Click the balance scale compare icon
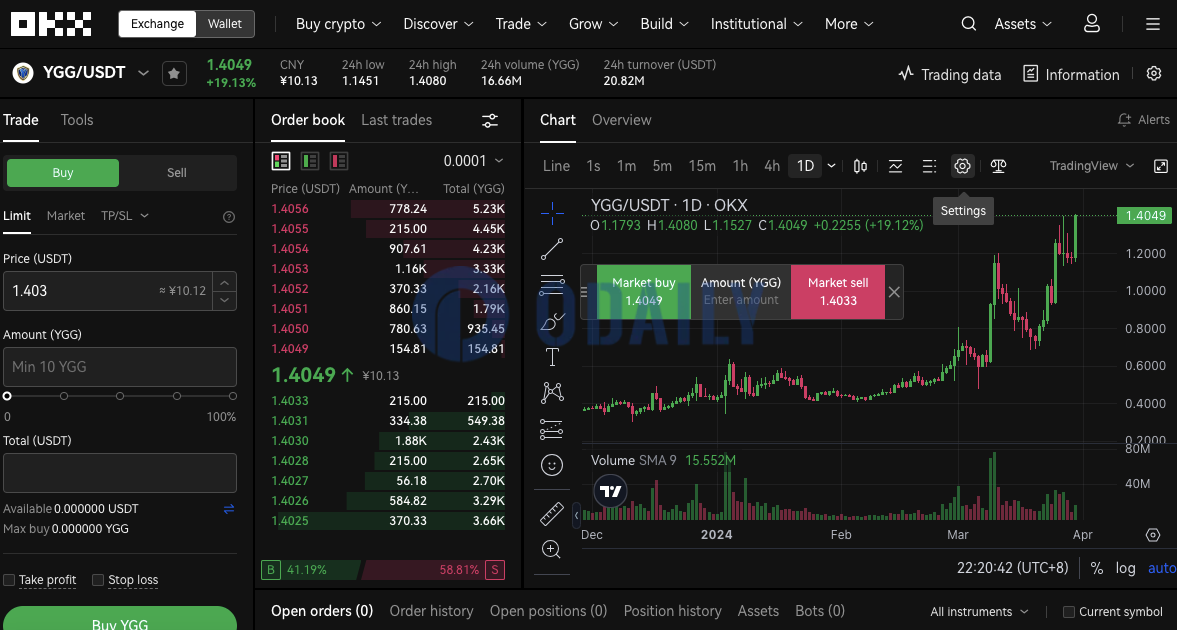 (x=998, y=166)
